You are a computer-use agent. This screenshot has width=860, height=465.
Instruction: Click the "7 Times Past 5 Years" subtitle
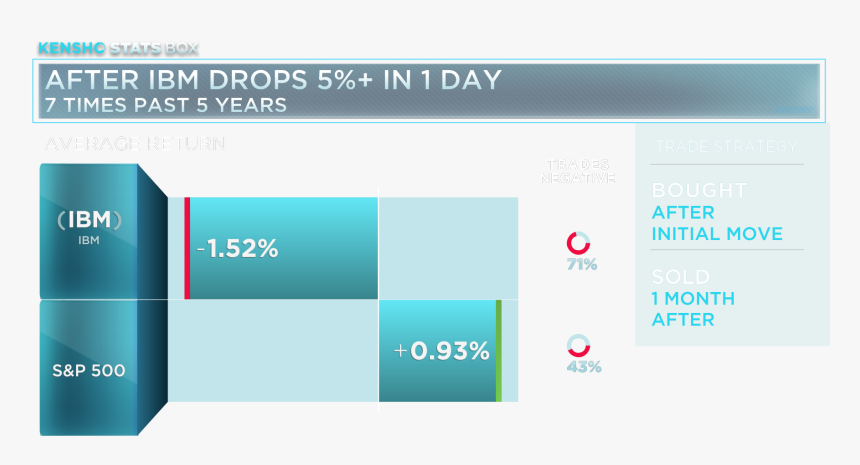(166, 104)
